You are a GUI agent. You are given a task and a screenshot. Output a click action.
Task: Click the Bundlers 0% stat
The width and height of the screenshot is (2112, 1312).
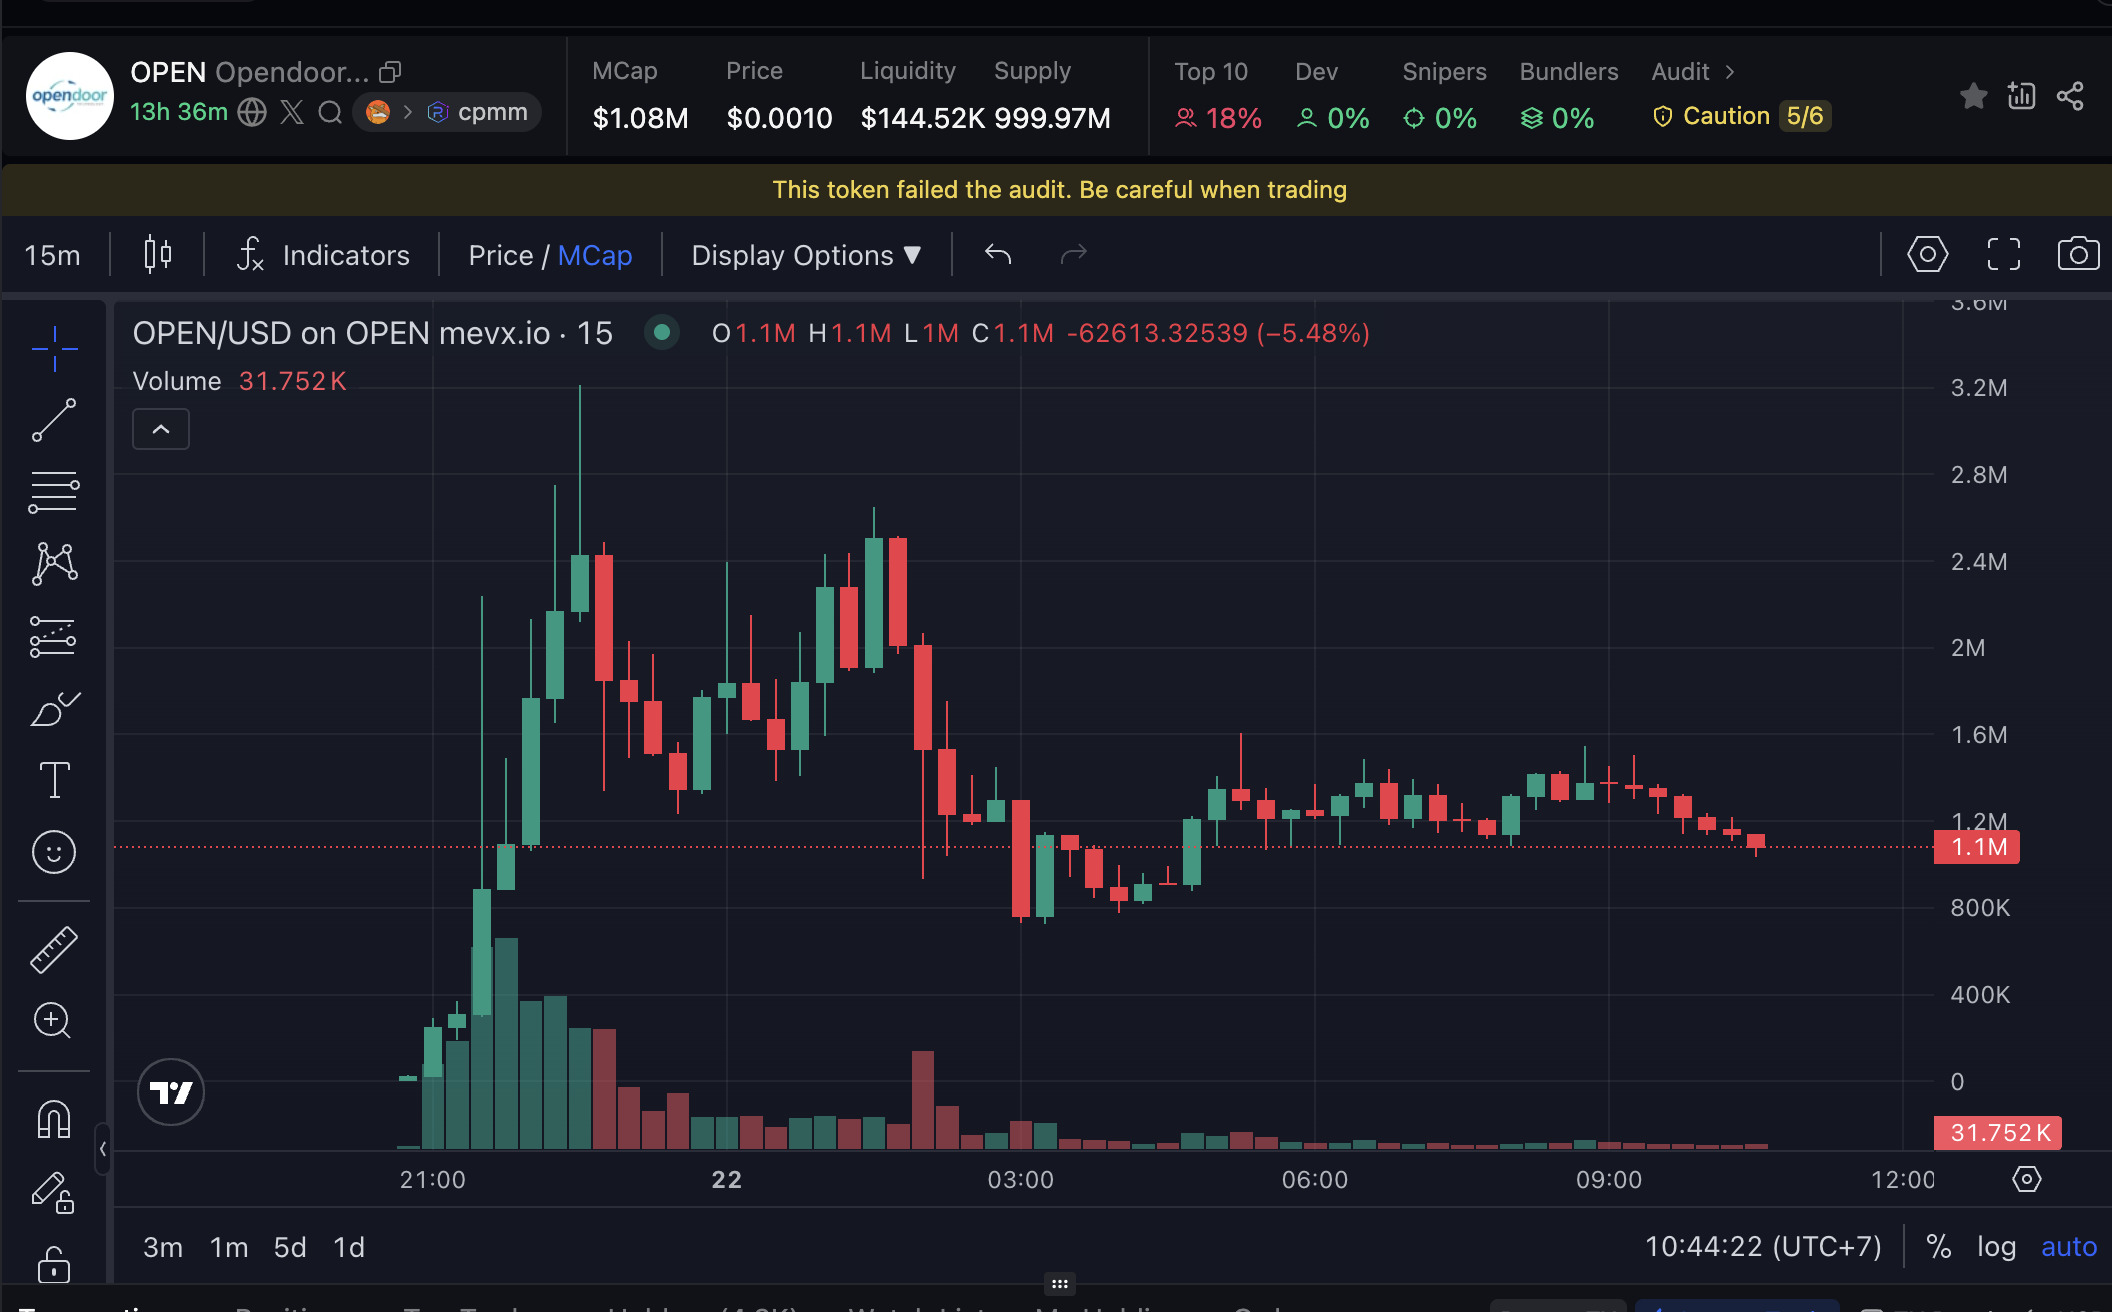pyautogui.click(x=1568, y=96)
